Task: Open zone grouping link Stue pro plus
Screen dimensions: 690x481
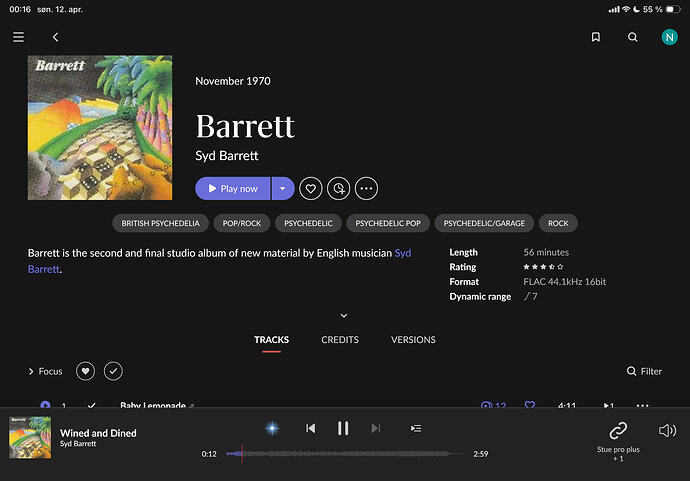Action: tap(618, 441)
